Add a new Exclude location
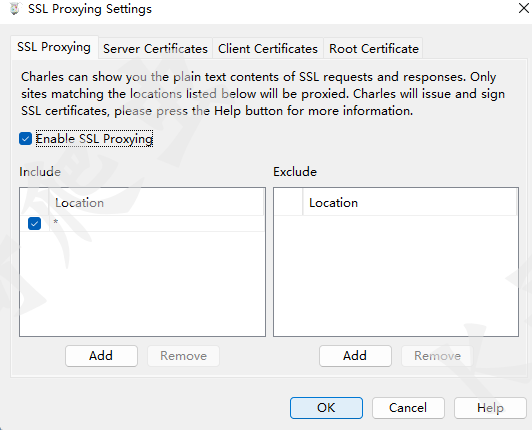This screenshot has height=430, width=532. [355, 356]
